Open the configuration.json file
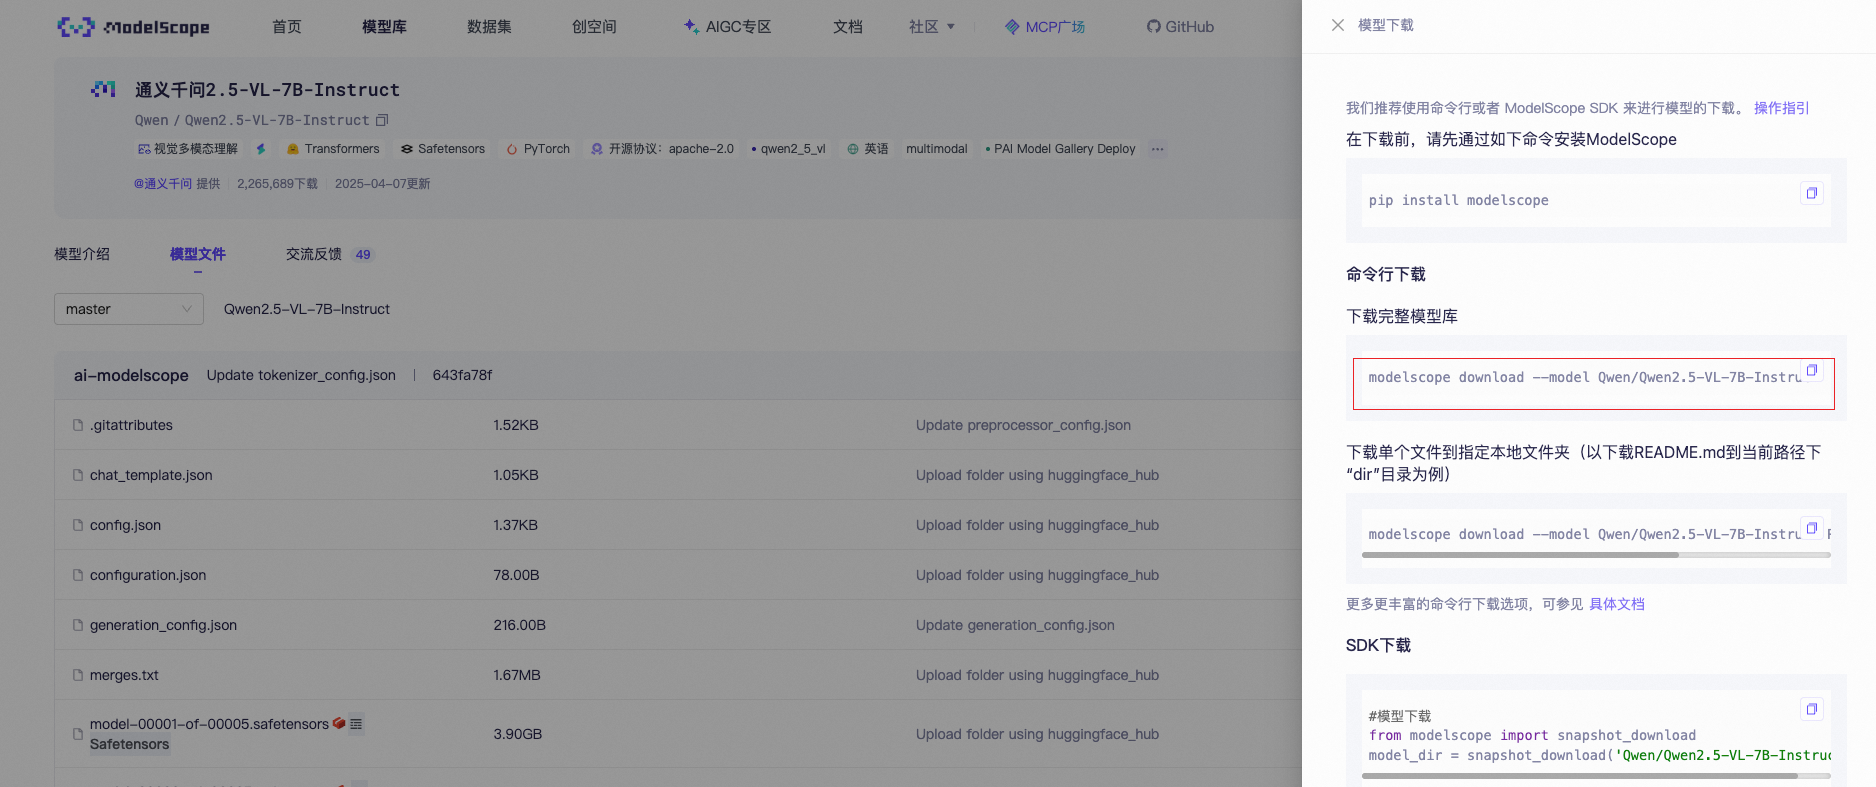The width and height of the screenshot is (1876, 787). [148, 575]
